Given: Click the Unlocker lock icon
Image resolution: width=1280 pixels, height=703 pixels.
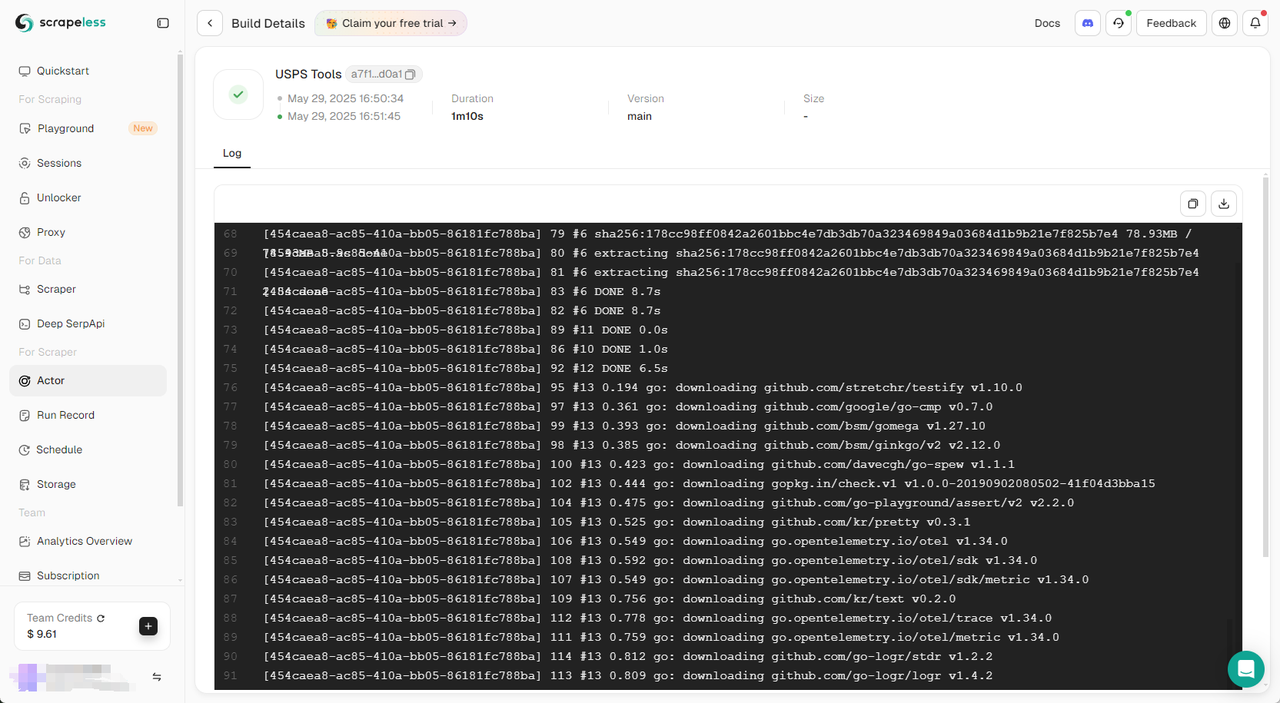Looking at the screenshot, I should point(25,198).
